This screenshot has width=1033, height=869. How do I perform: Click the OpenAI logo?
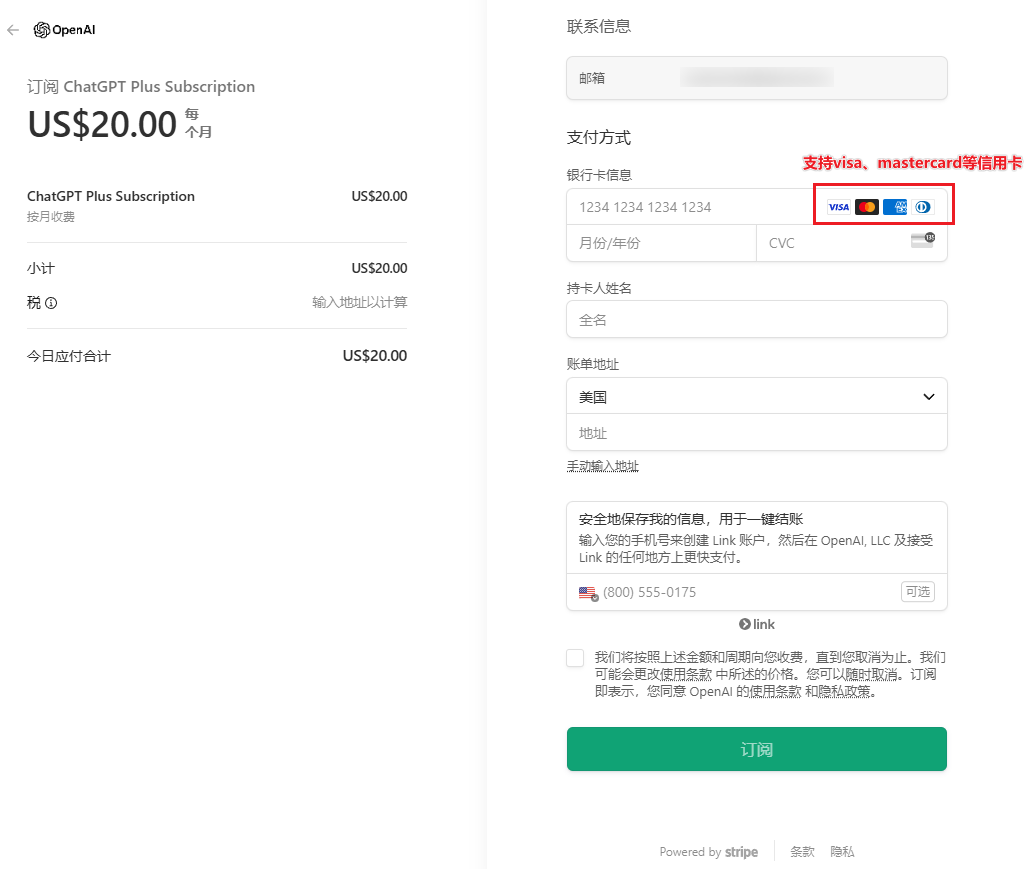(65, 30)
